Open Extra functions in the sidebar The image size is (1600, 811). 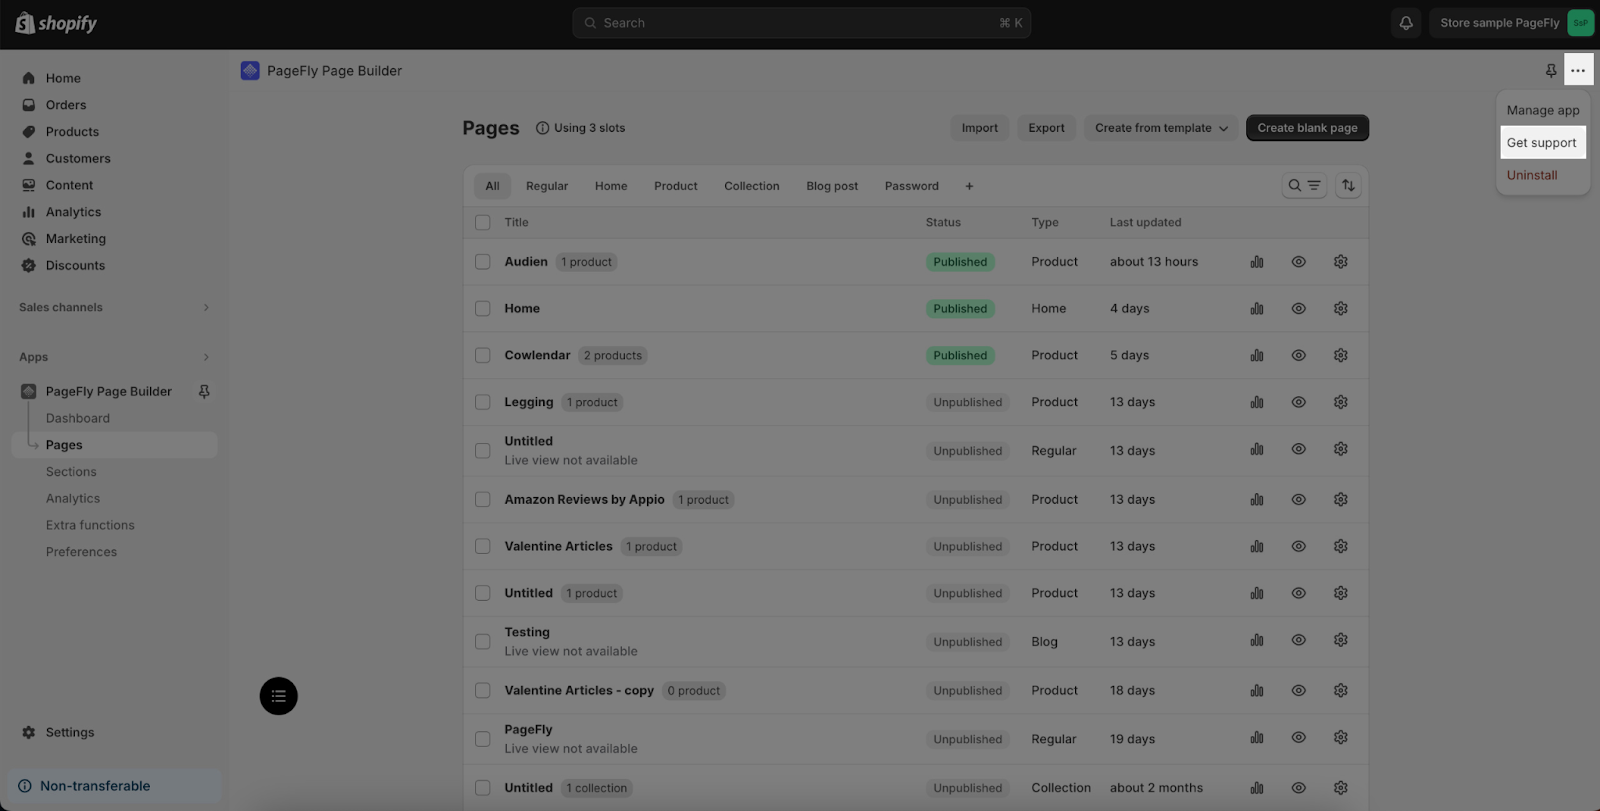90,525
